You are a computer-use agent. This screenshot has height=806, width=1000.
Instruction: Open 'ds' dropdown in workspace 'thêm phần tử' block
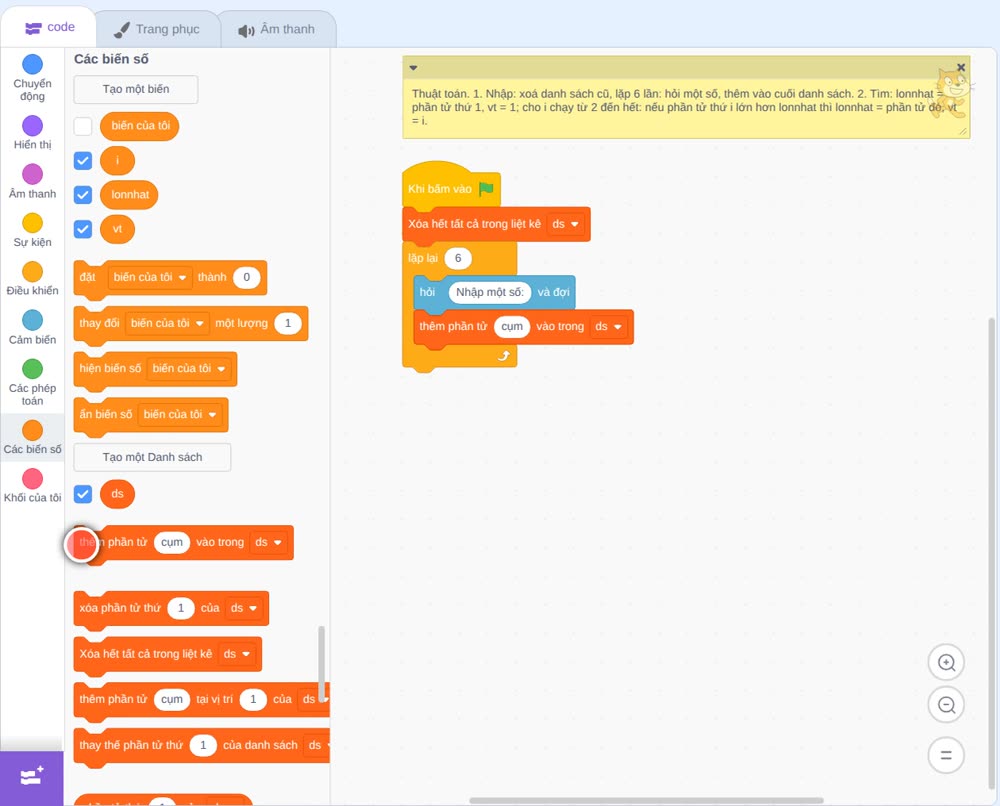coord(608,327)
